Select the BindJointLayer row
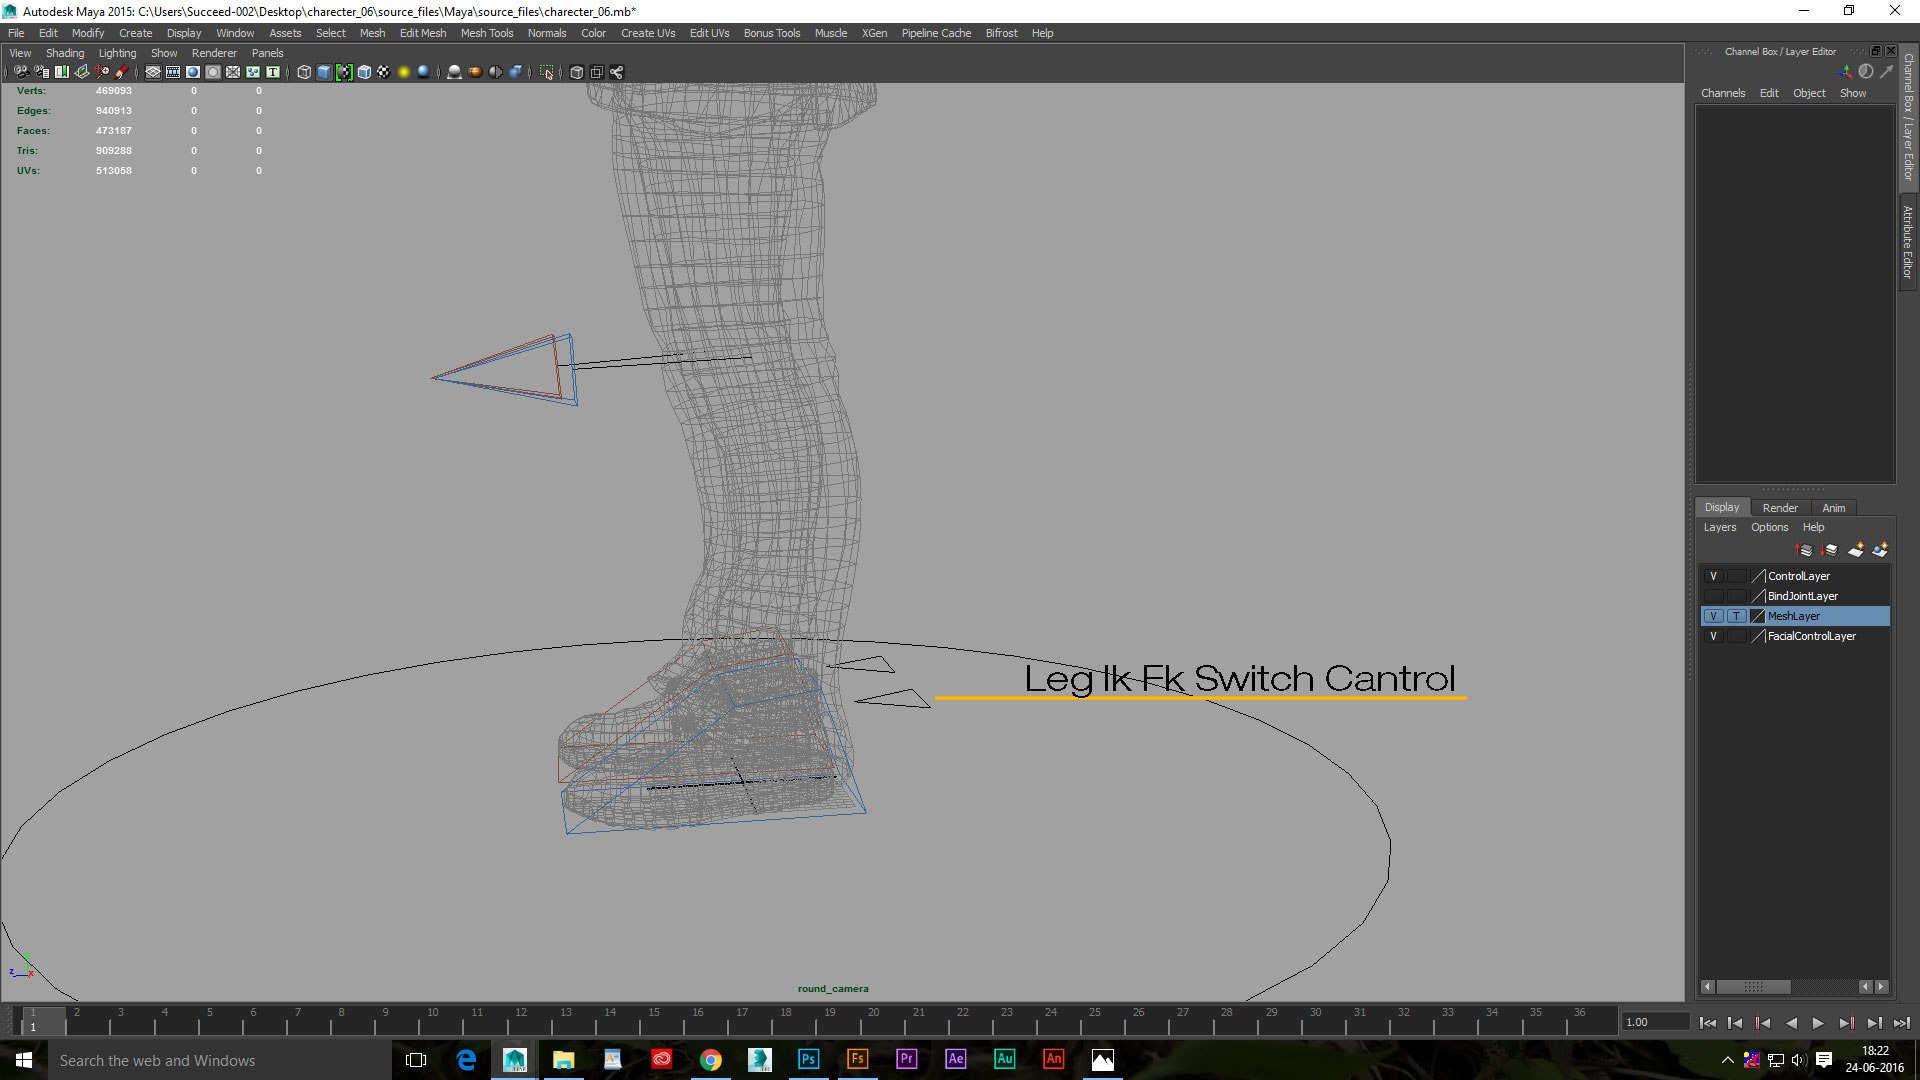This screenshot has height=1080, width=1920. (x=1795, y=596)
